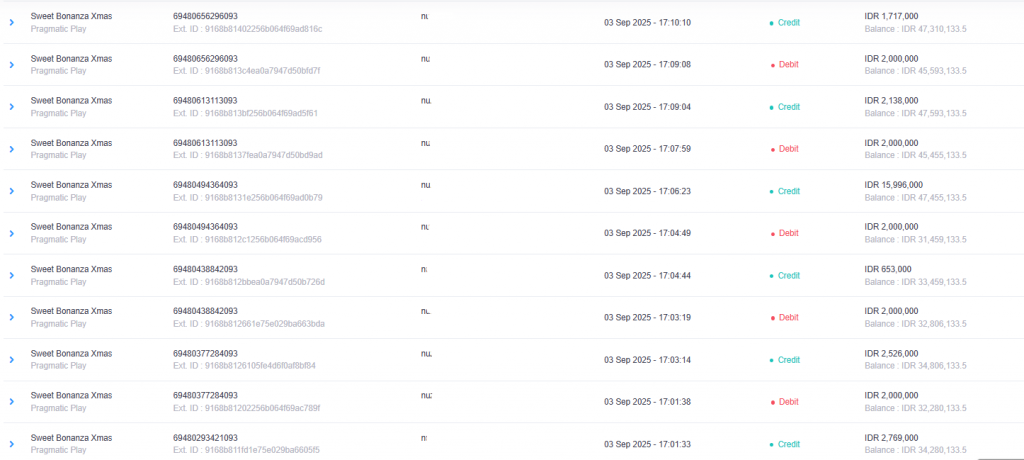Expand the debit row at 17:04:49

pyautogui.click(x=11, y=233)
